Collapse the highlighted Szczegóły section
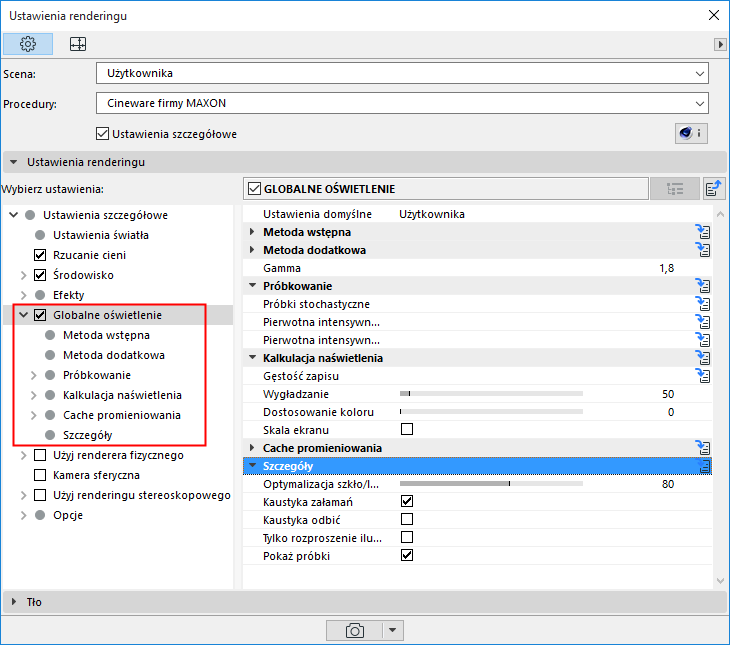 [x=252, y=465]
